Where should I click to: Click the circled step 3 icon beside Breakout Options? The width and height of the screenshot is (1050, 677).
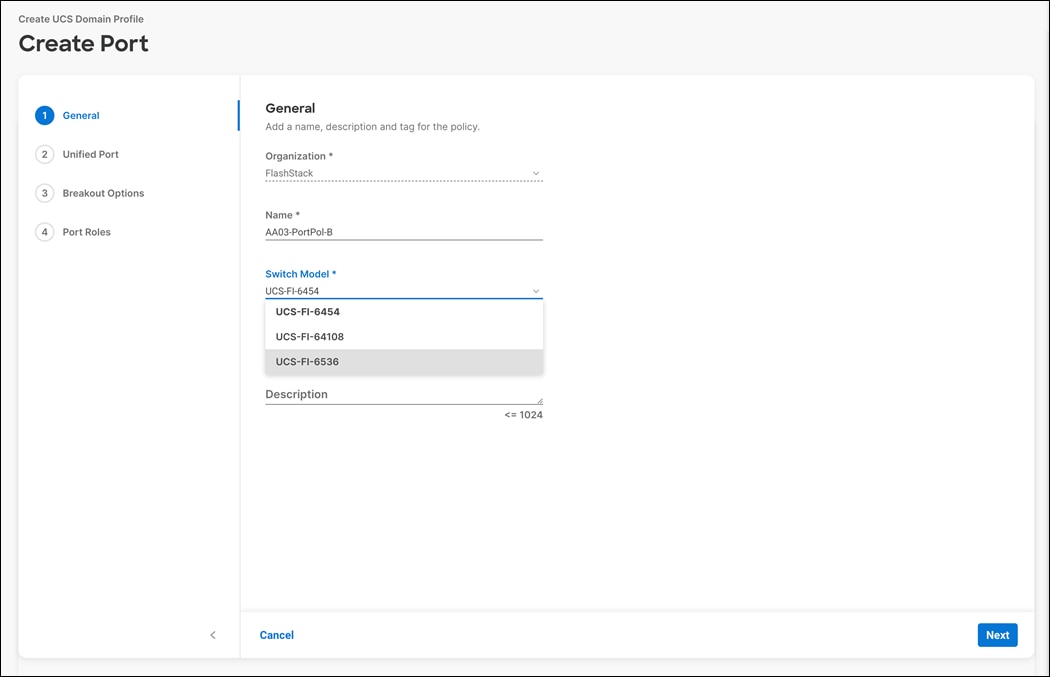(x=44, y=193)
